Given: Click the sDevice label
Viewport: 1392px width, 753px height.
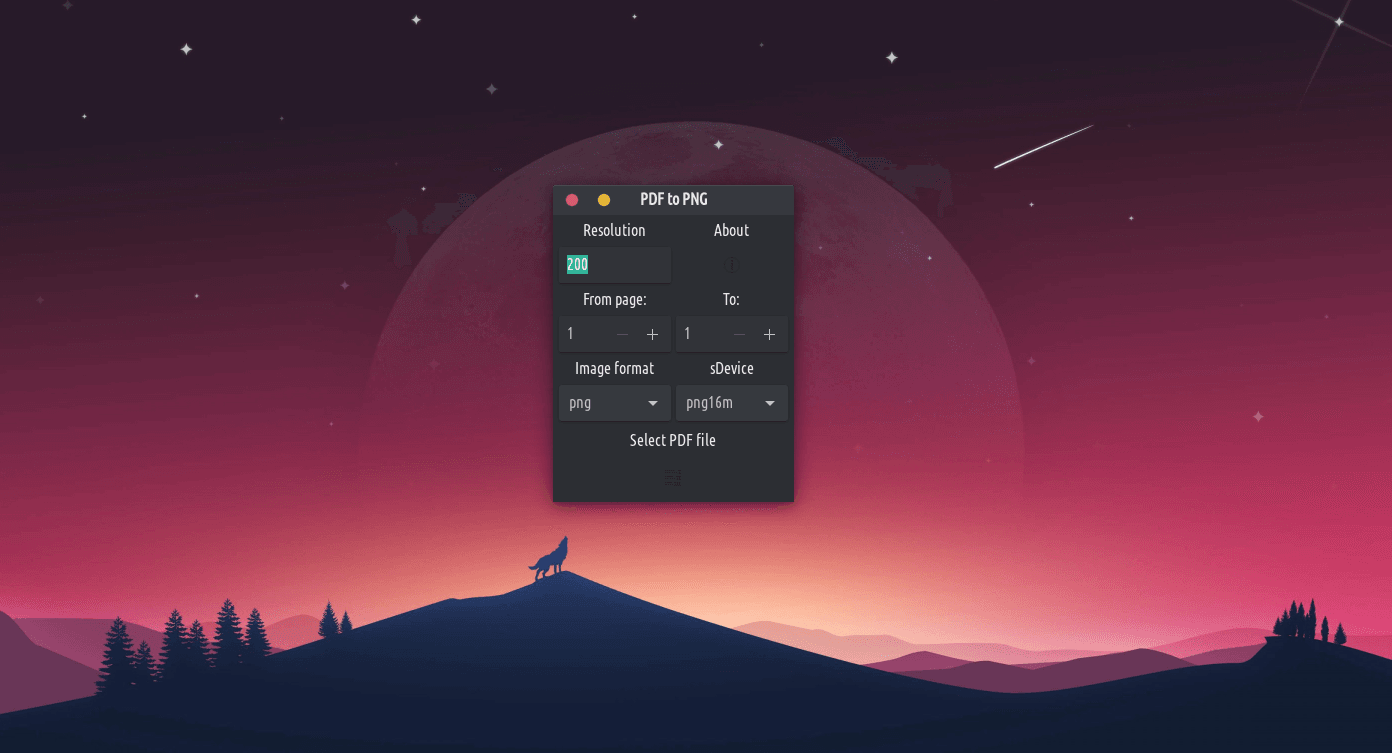Looking at the screenshot, I should [731, 369].
